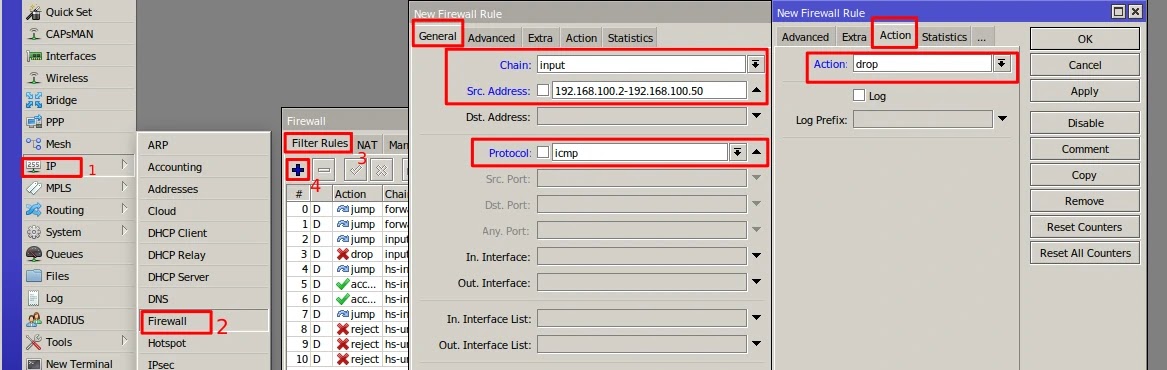The image size is (1167, 370).
Task: Open the Action drop dropdown arrow
Action: coord(1002,64)
